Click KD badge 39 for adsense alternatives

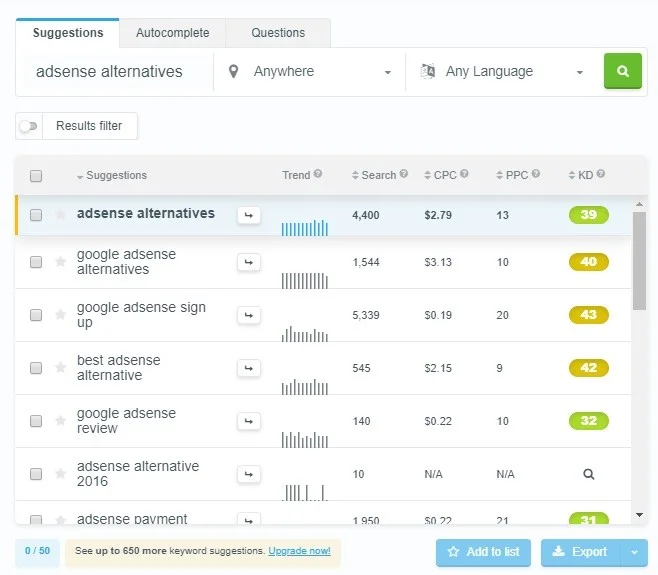pyautogui.click(x=589, y=215)
